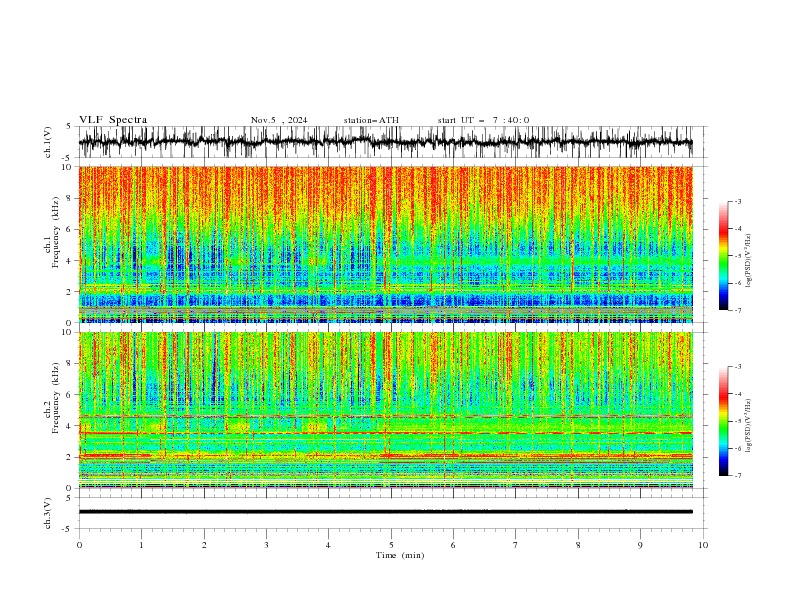Click the "station=ATH" label
Image resolution: width=792 pixels, height=612 pixels.
371,120
